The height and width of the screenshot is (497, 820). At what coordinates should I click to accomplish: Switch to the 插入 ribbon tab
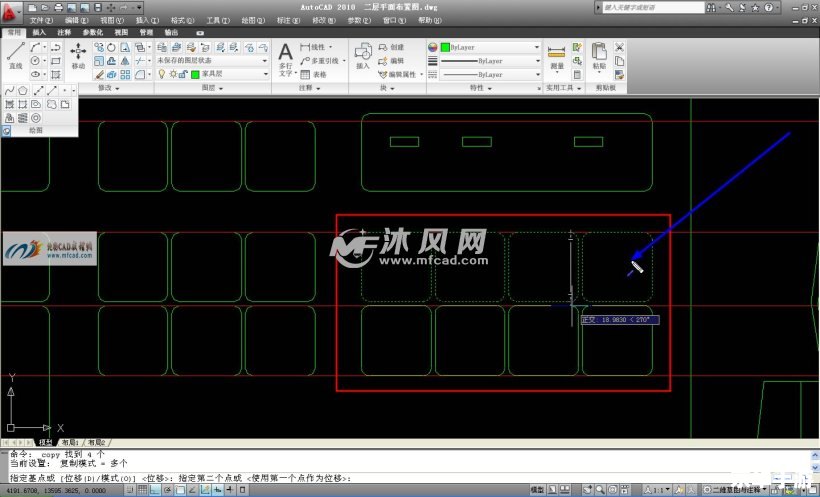point(39,32)
